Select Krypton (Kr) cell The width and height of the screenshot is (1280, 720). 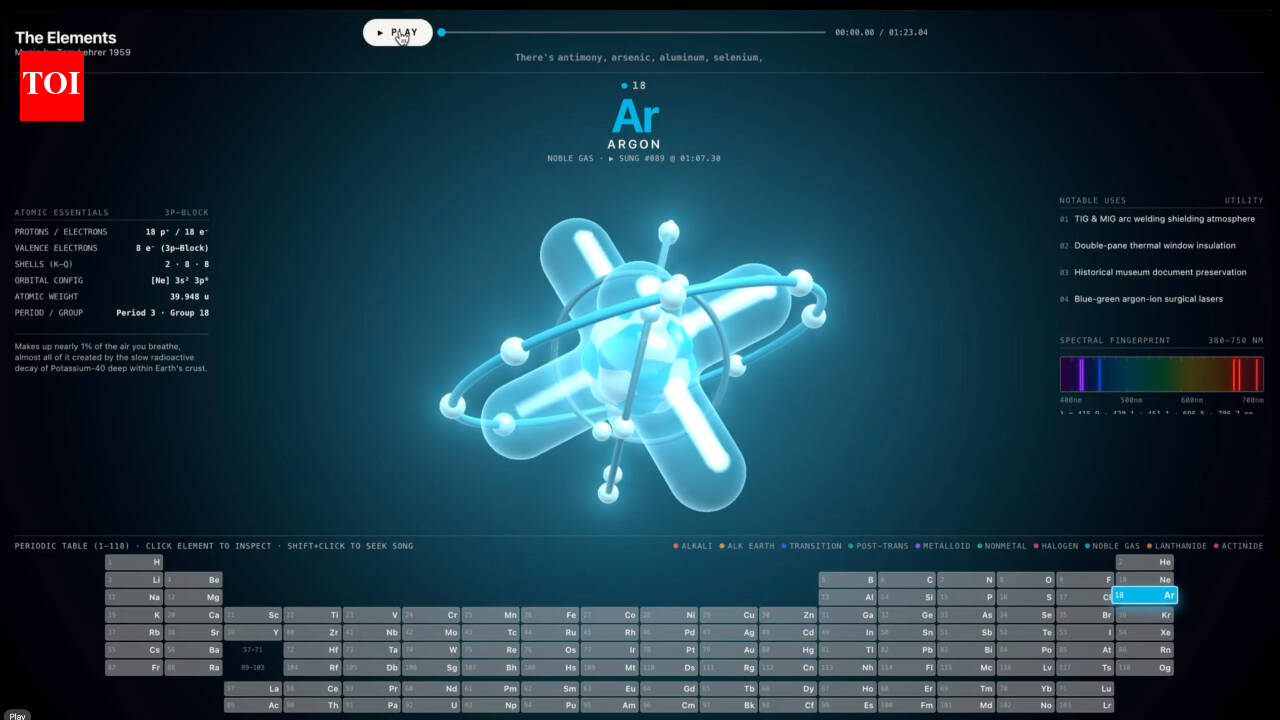(1144, 615)
